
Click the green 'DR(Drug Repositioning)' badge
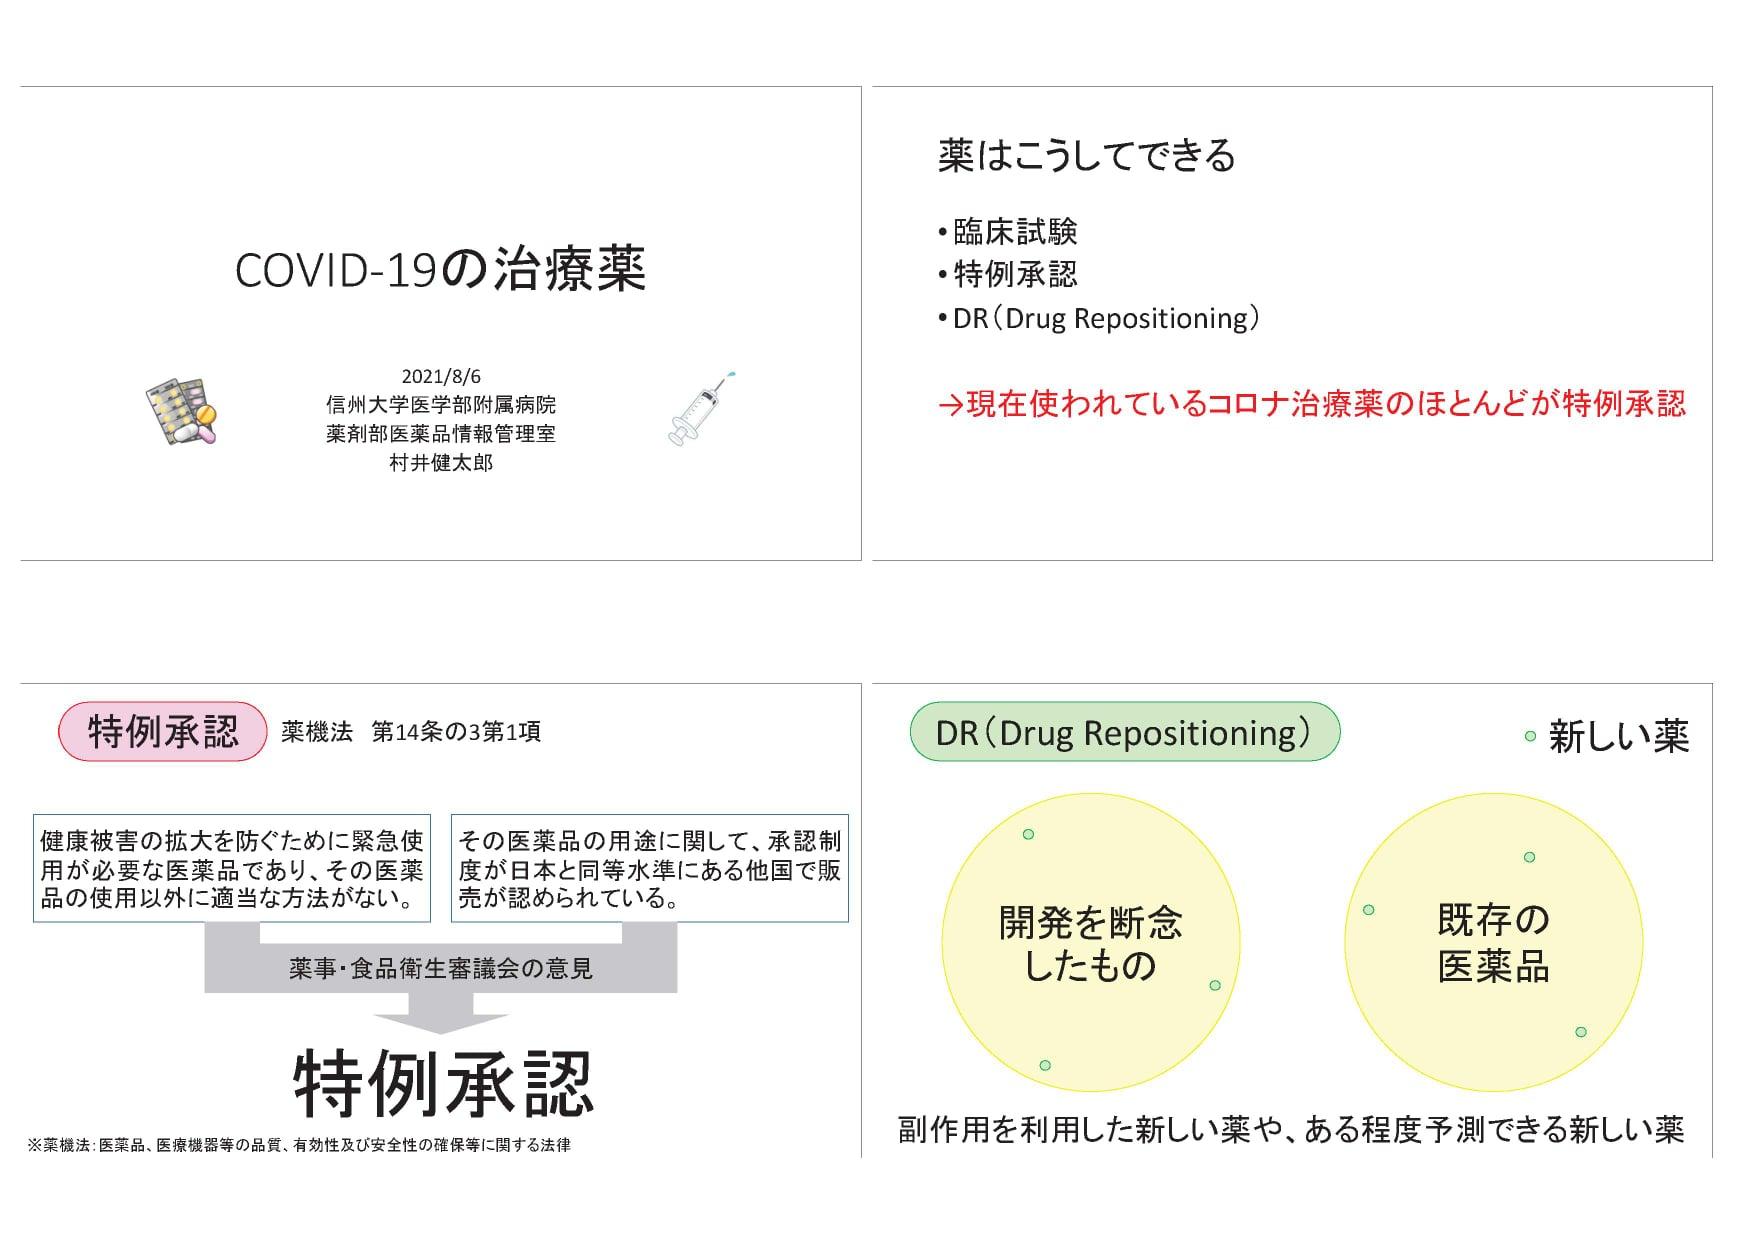(x=1124, y=732)
